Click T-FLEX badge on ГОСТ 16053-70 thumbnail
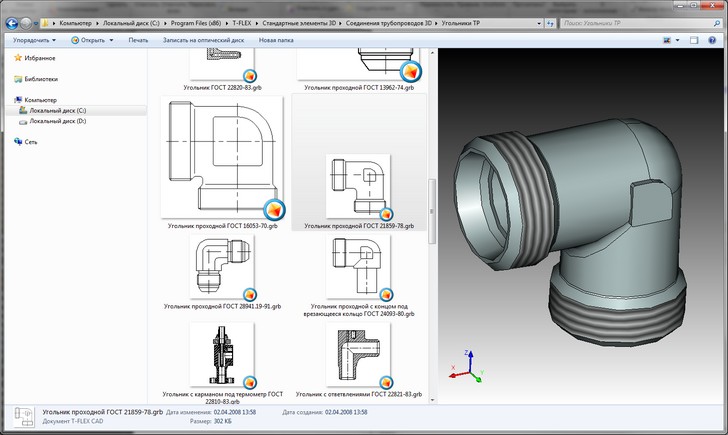 tap(274, 209)
